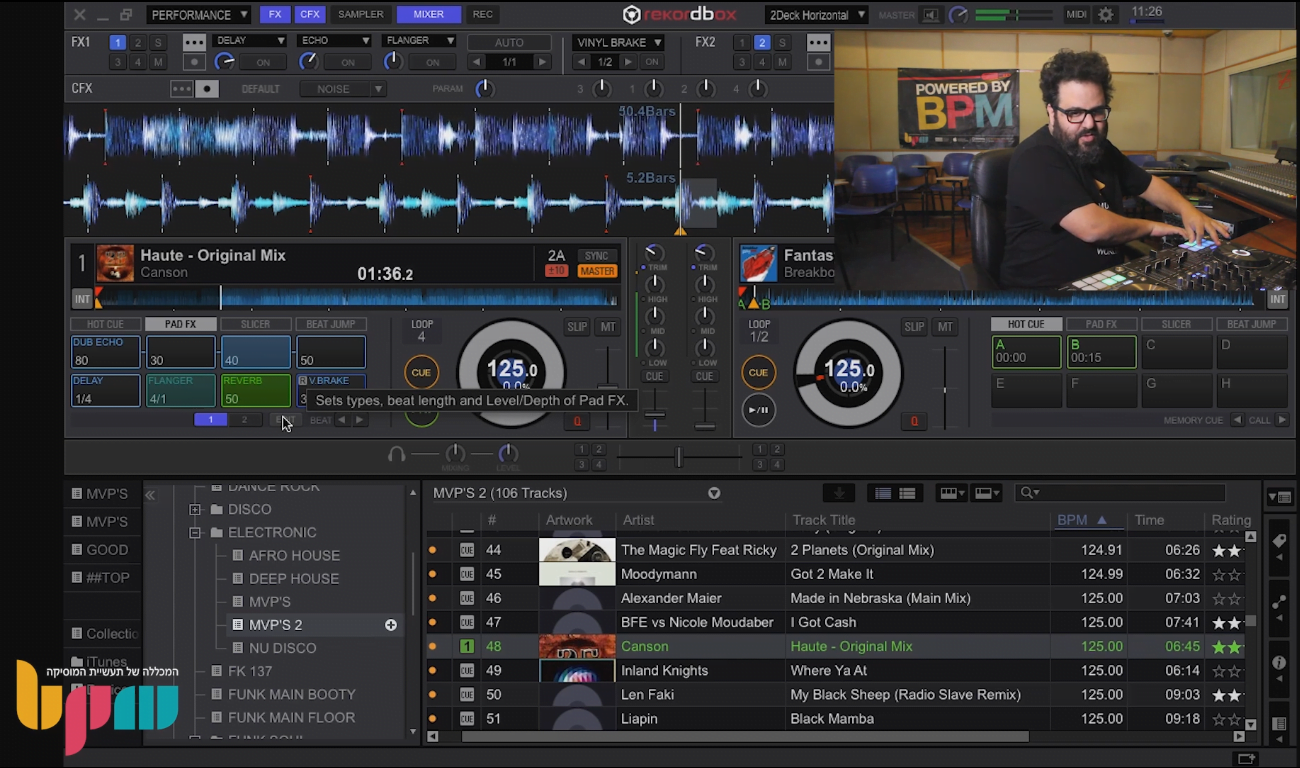Open the settings gear icon
Viewport: 1300px width, 768px height.
(x=1105, y=15)
